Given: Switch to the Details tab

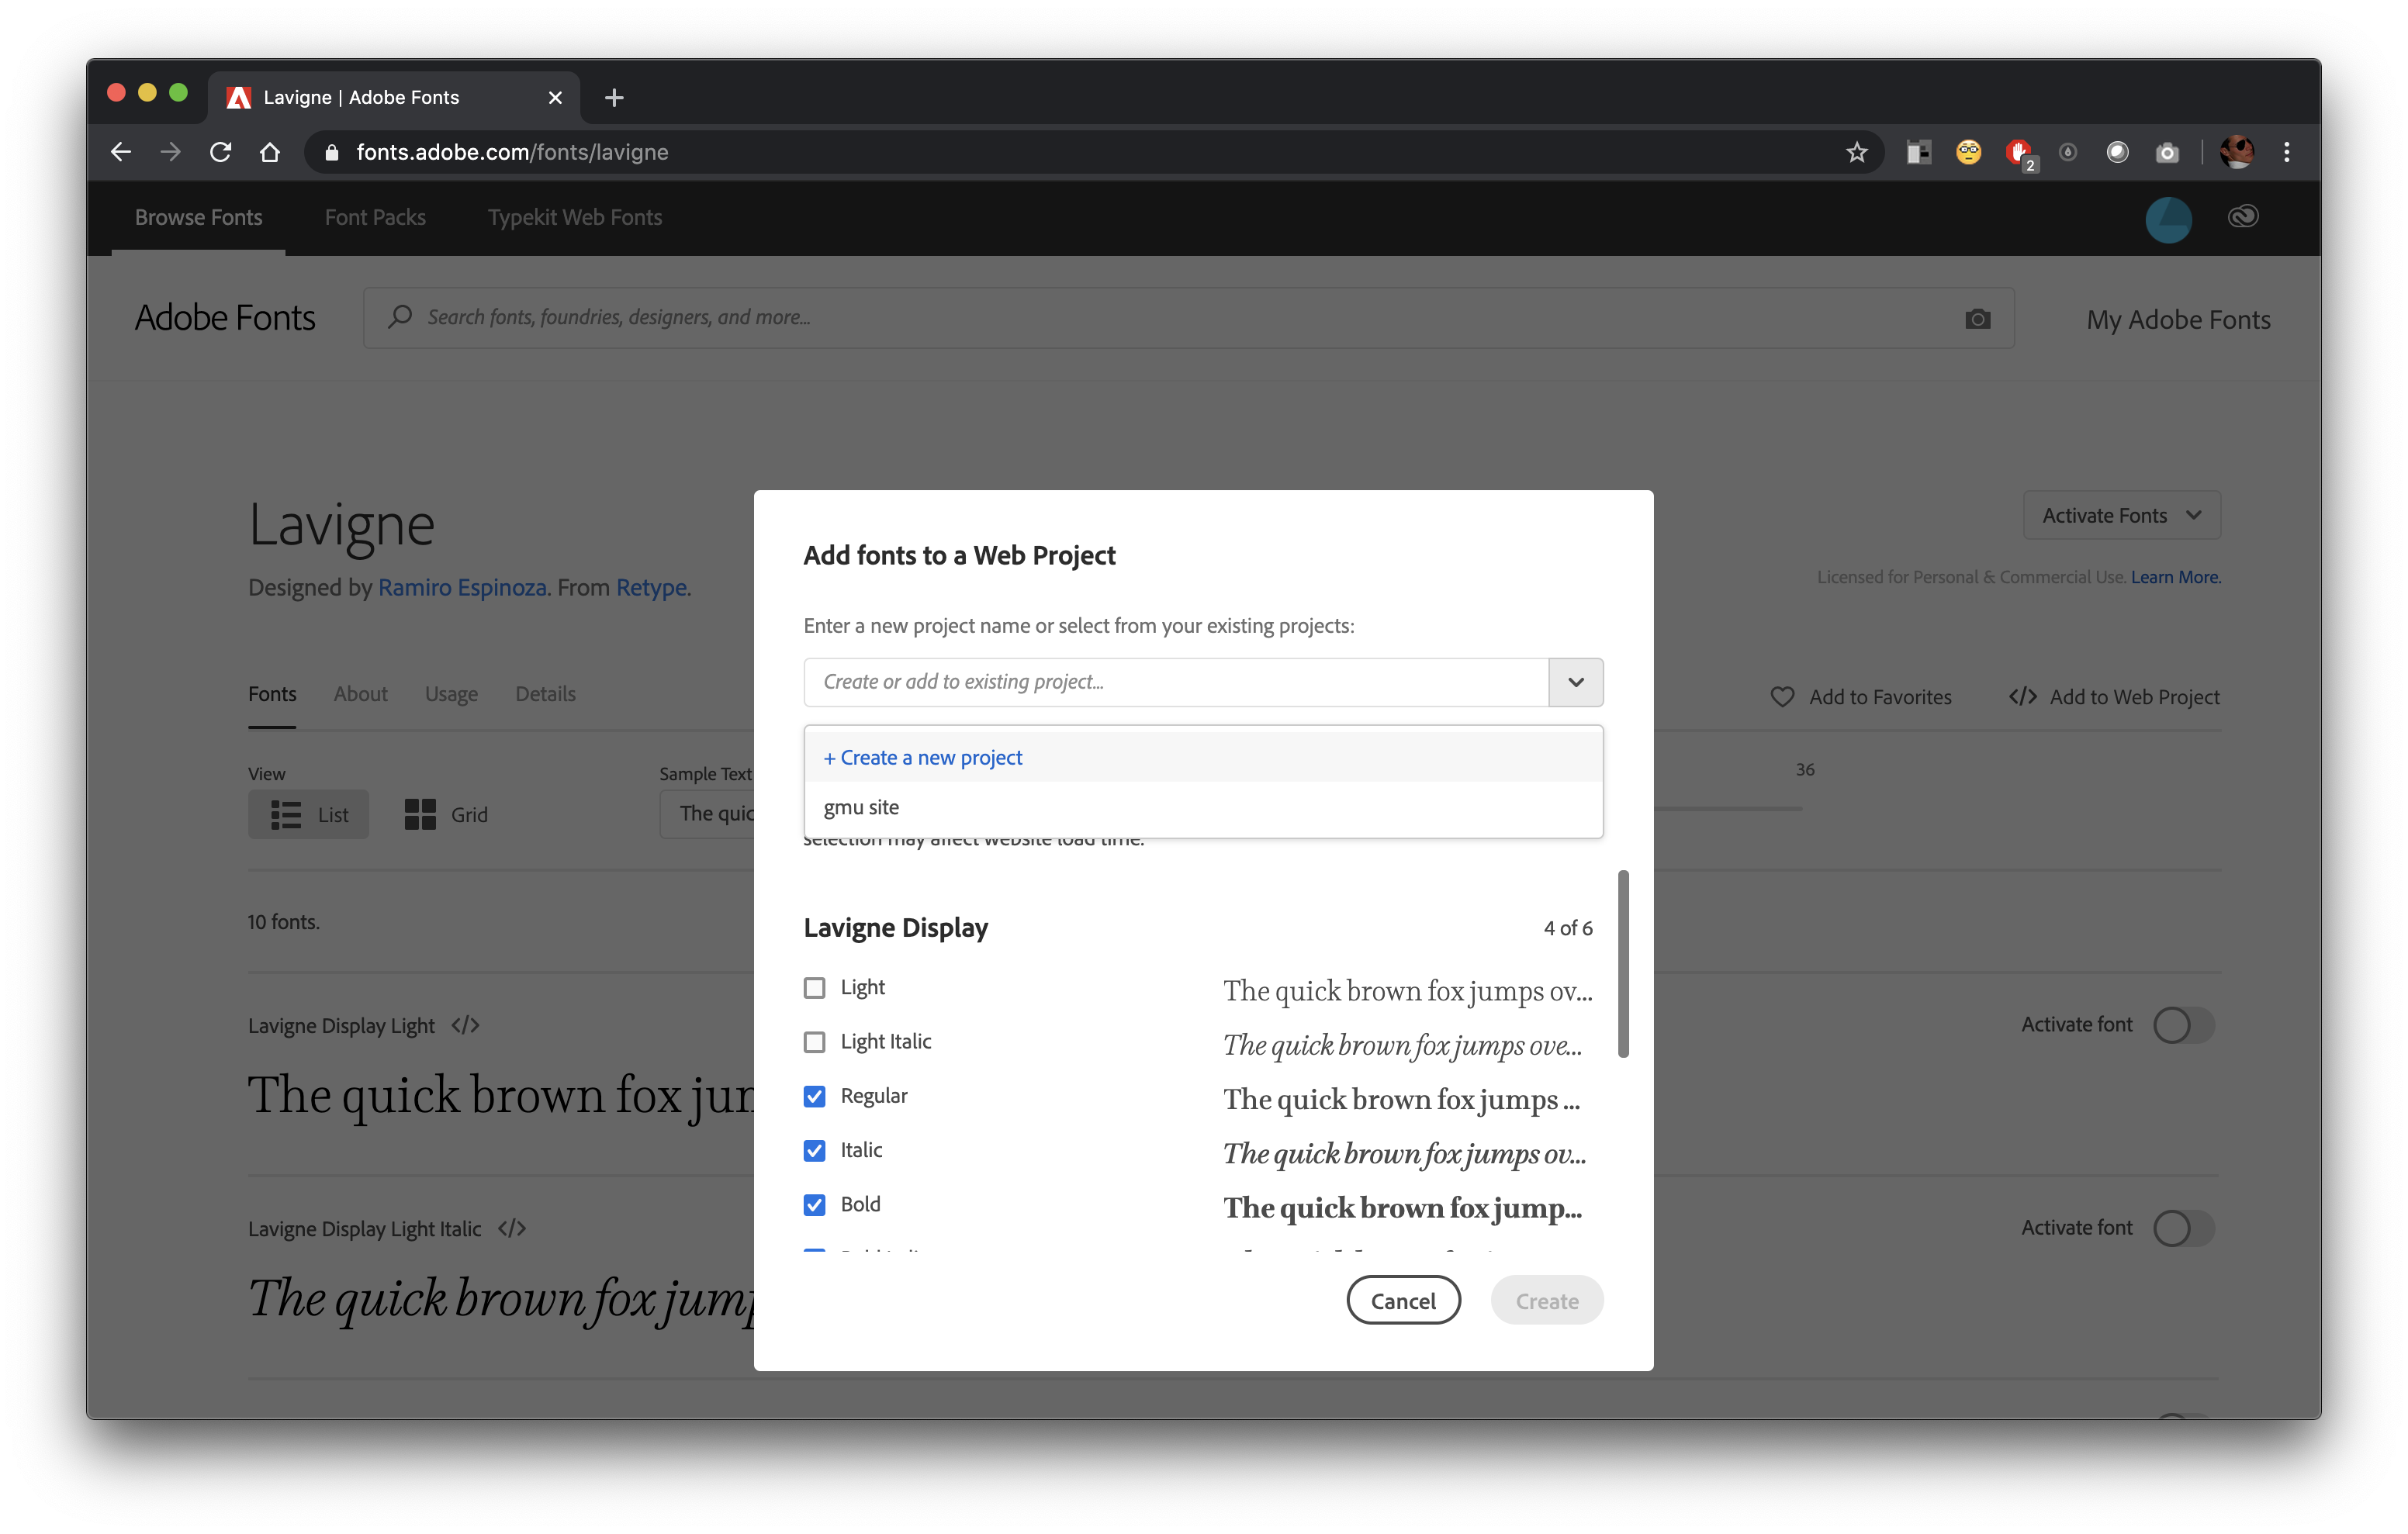Looking at the screenshot, I should pyautogui.click(x=545, y=693).
